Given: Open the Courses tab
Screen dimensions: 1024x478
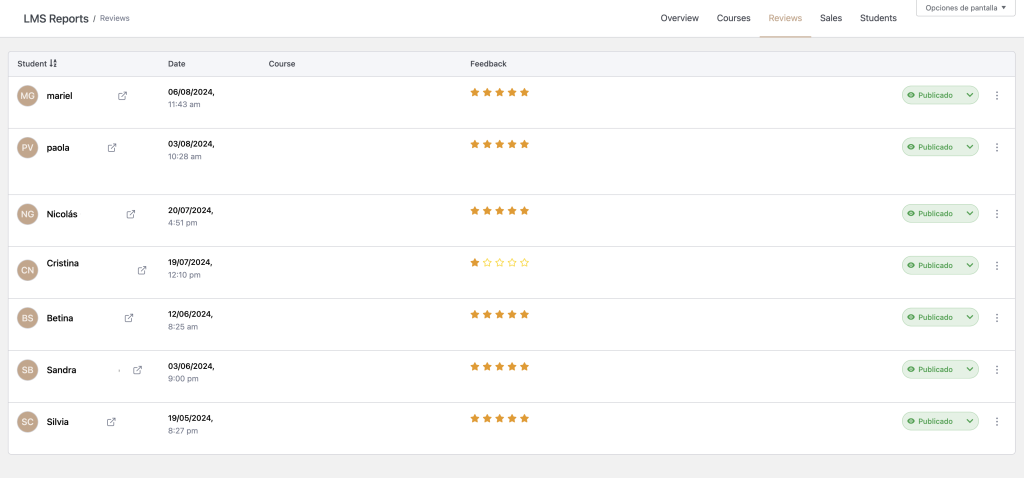Looking at the screenshot, I should click(733, 18).
